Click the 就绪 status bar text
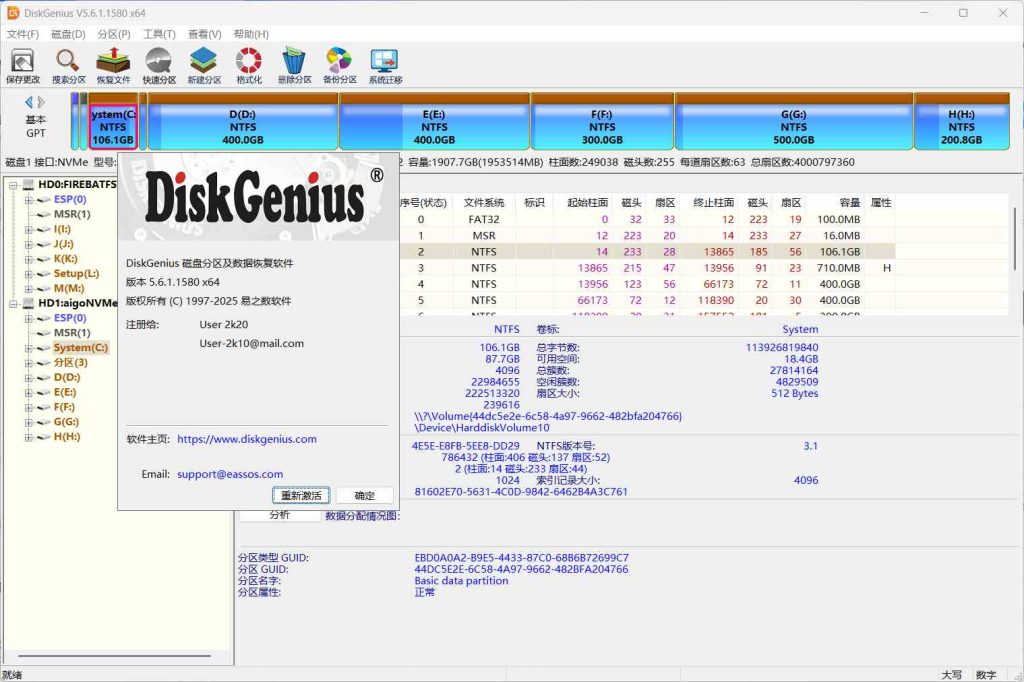The height and width of the screenshot is (682, 1024). 12,675
